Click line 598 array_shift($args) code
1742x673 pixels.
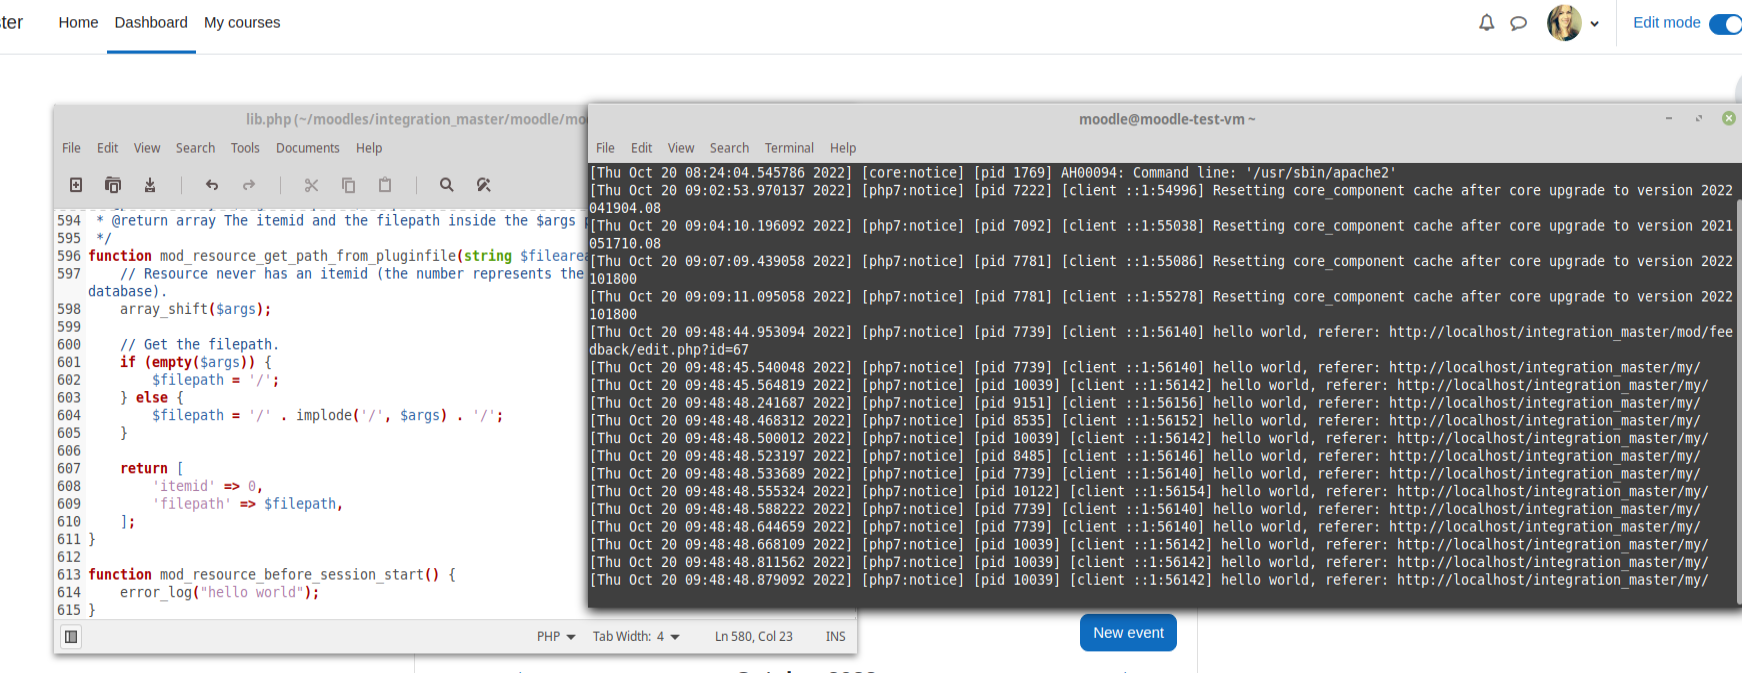click(196, 310)
